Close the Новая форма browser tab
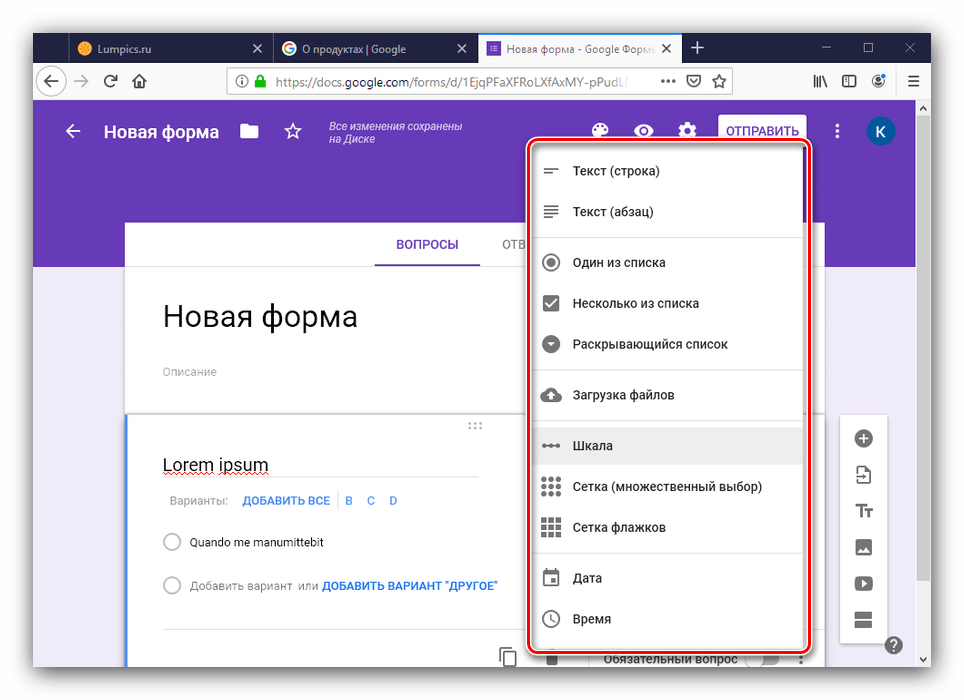Image resolution: width=964 pixels, height=700 pixels. click(x=666, y=49)
